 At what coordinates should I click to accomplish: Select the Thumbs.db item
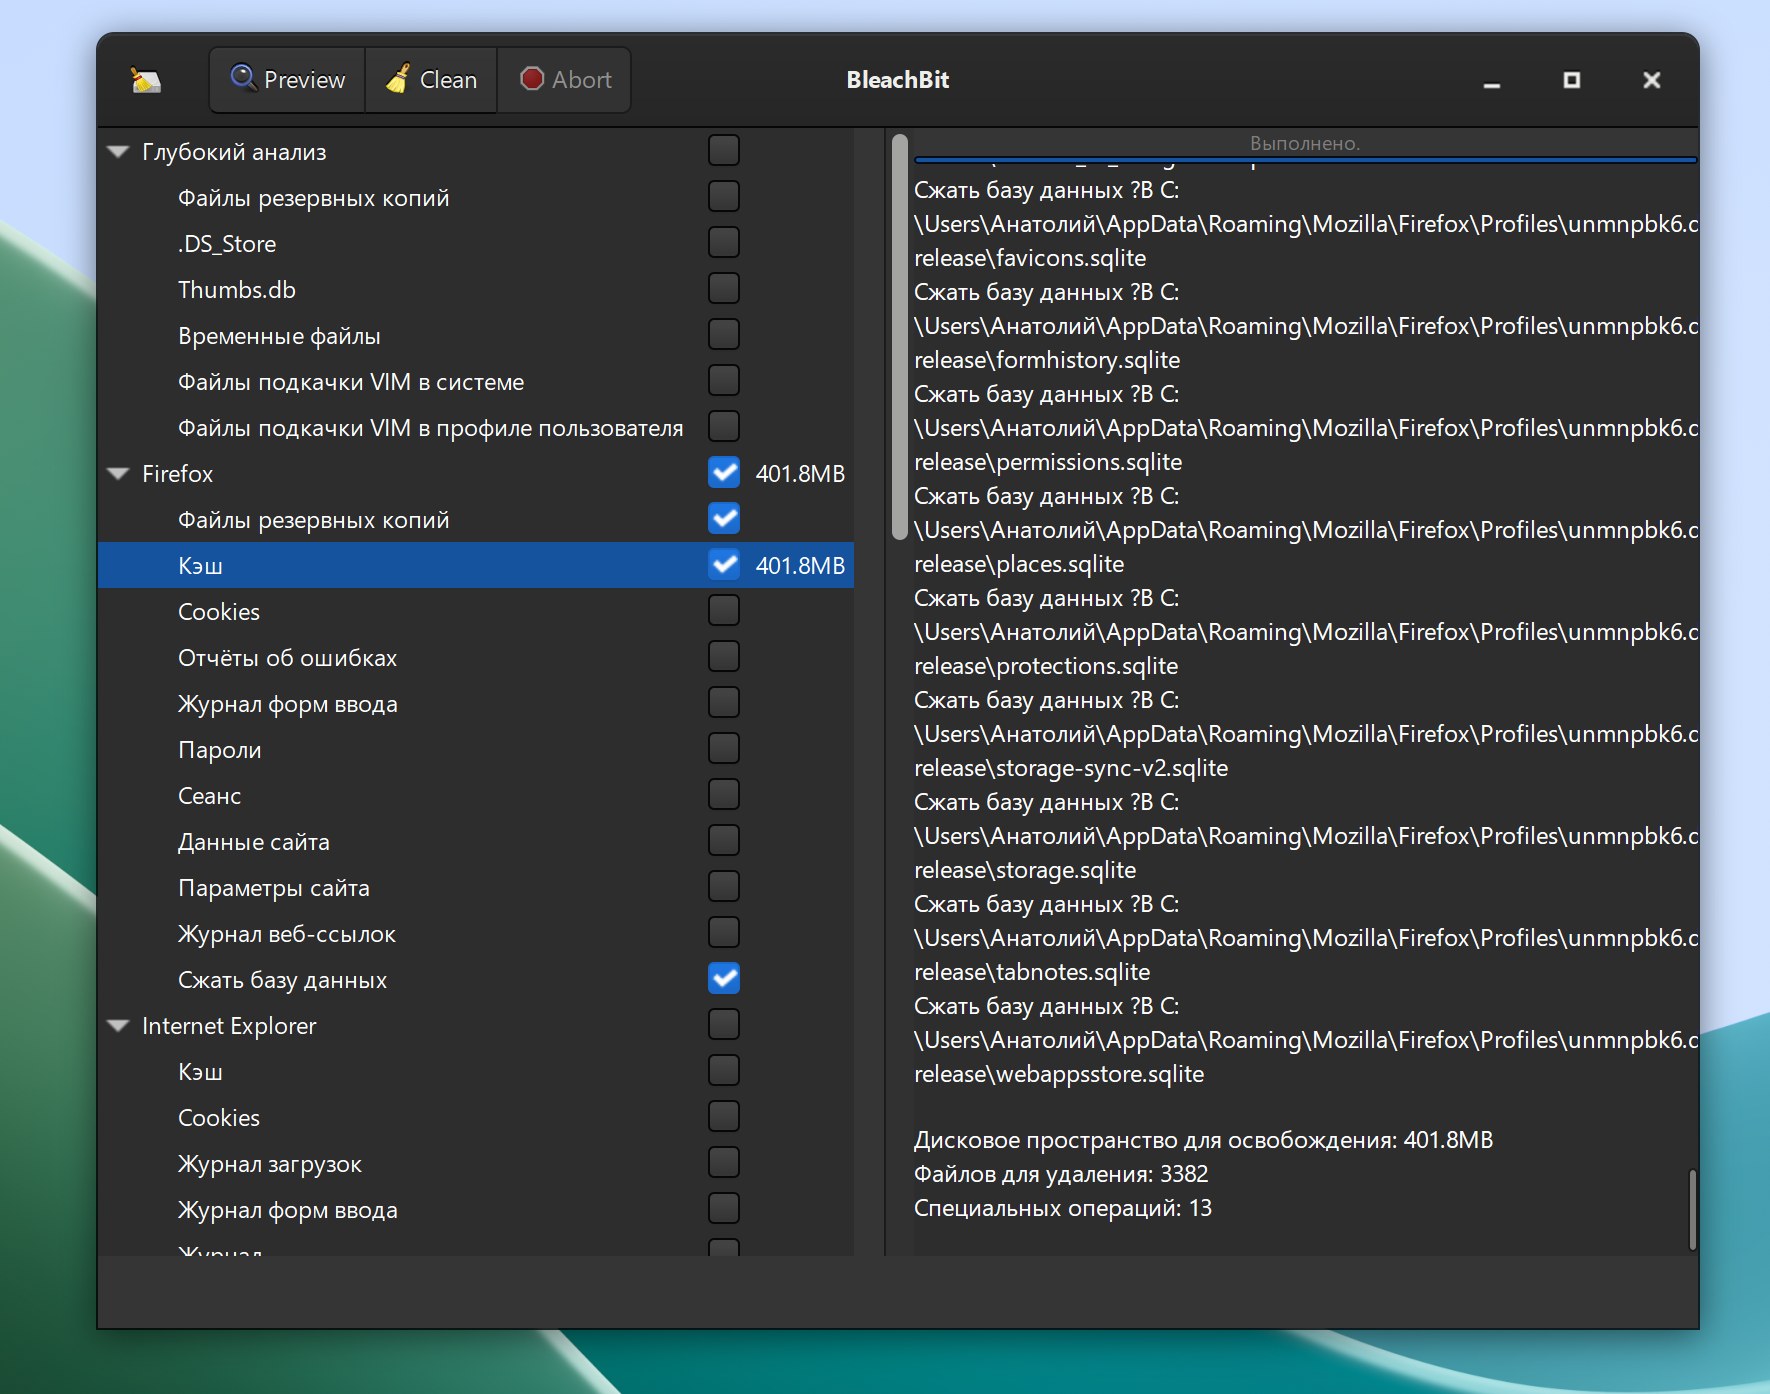tap(237, 290)
